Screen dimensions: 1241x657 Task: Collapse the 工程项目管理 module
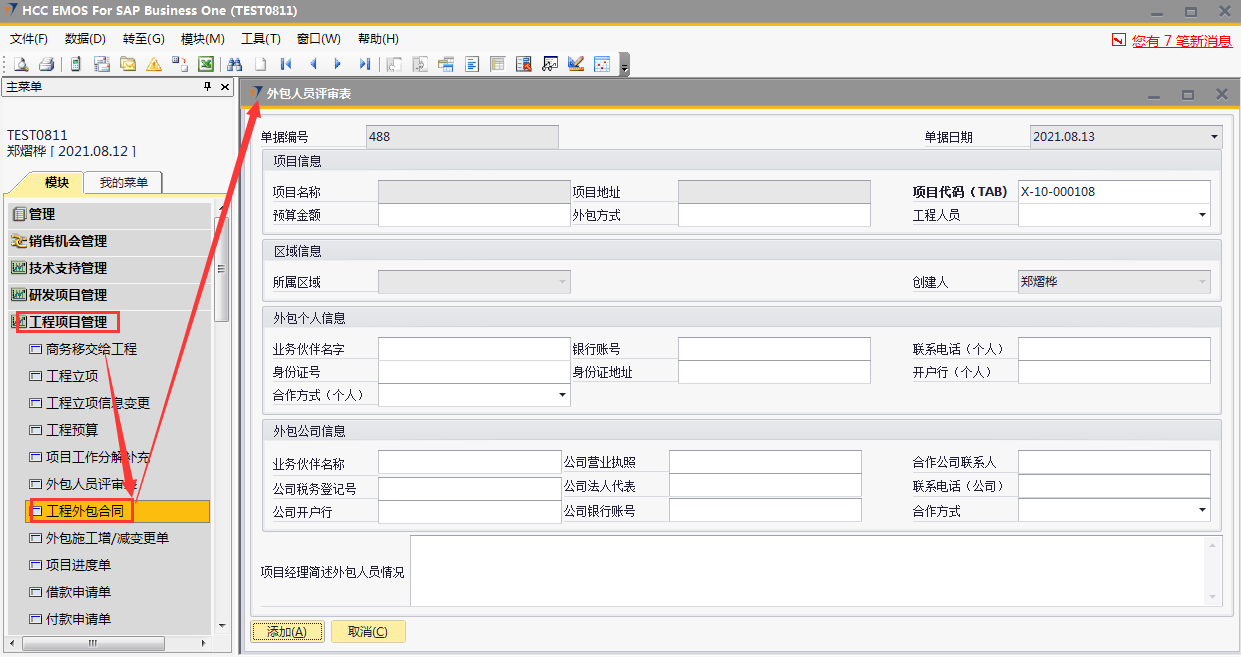point(67,322)
